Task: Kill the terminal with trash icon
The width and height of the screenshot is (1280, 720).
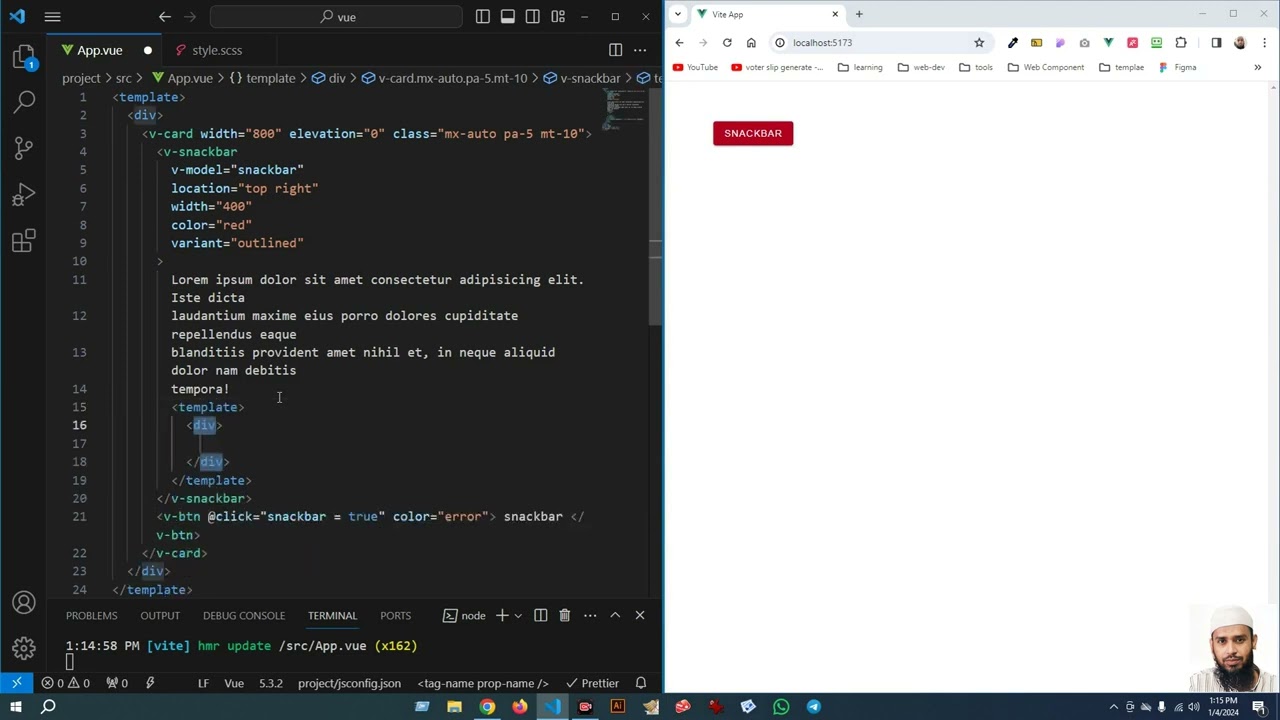Action: [564, 616]
